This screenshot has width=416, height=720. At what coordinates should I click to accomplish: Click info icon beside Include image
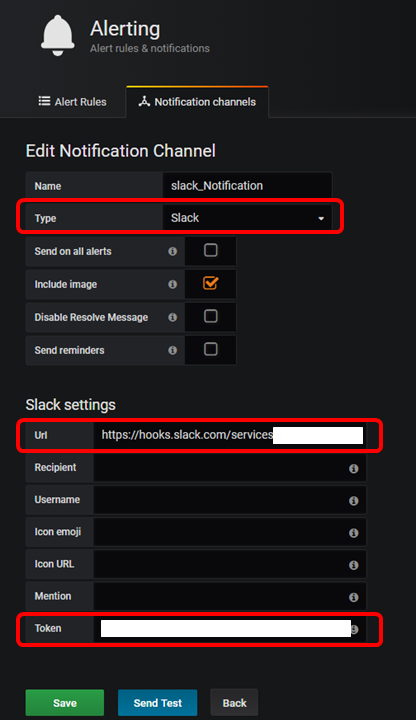point(173,284)
